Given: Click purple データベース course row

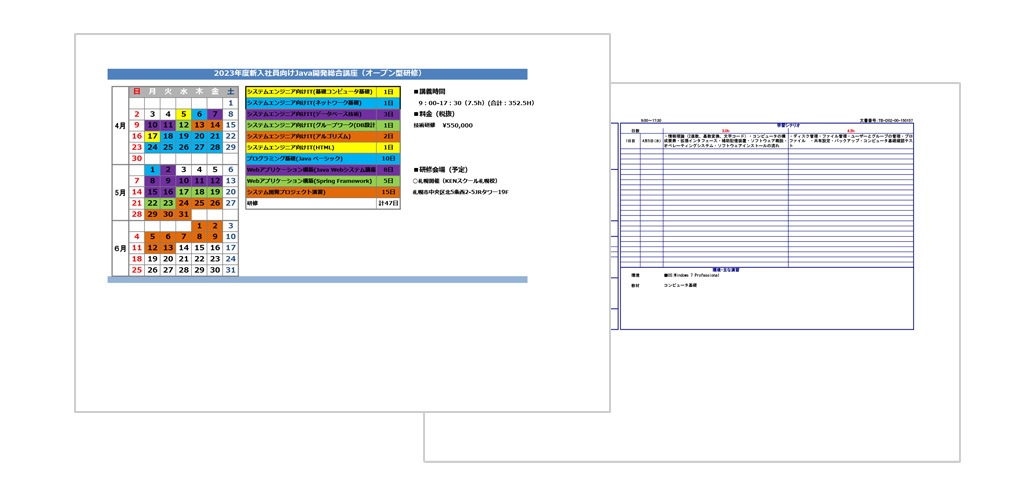Looking at the screenshot, I should tap(322, 114).
